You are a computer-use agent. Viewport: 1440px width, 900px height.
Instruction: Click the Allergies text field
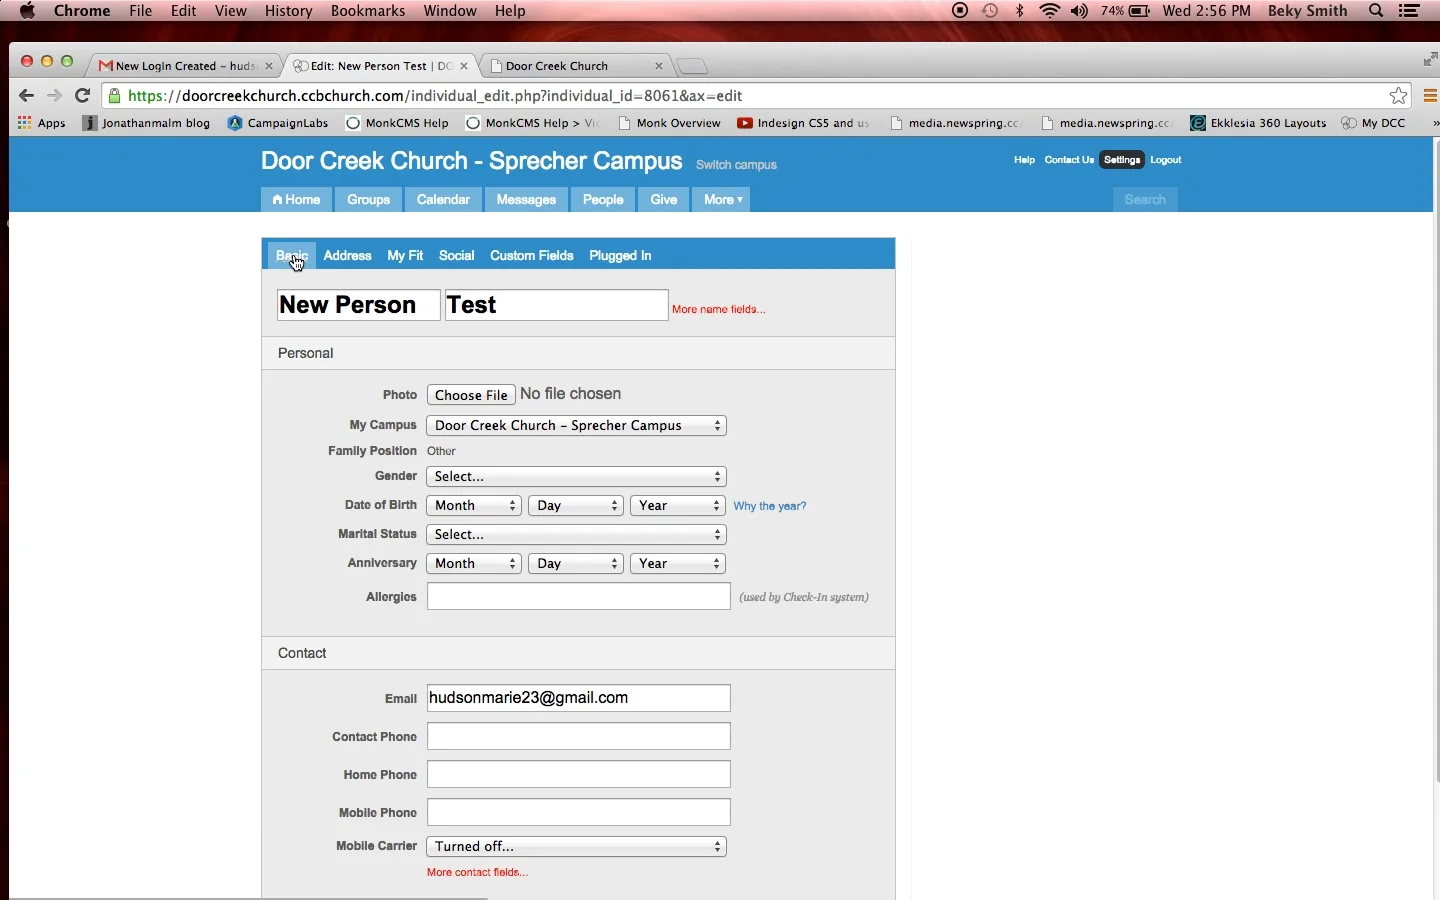pyautogui.click(x=579, y=597)
